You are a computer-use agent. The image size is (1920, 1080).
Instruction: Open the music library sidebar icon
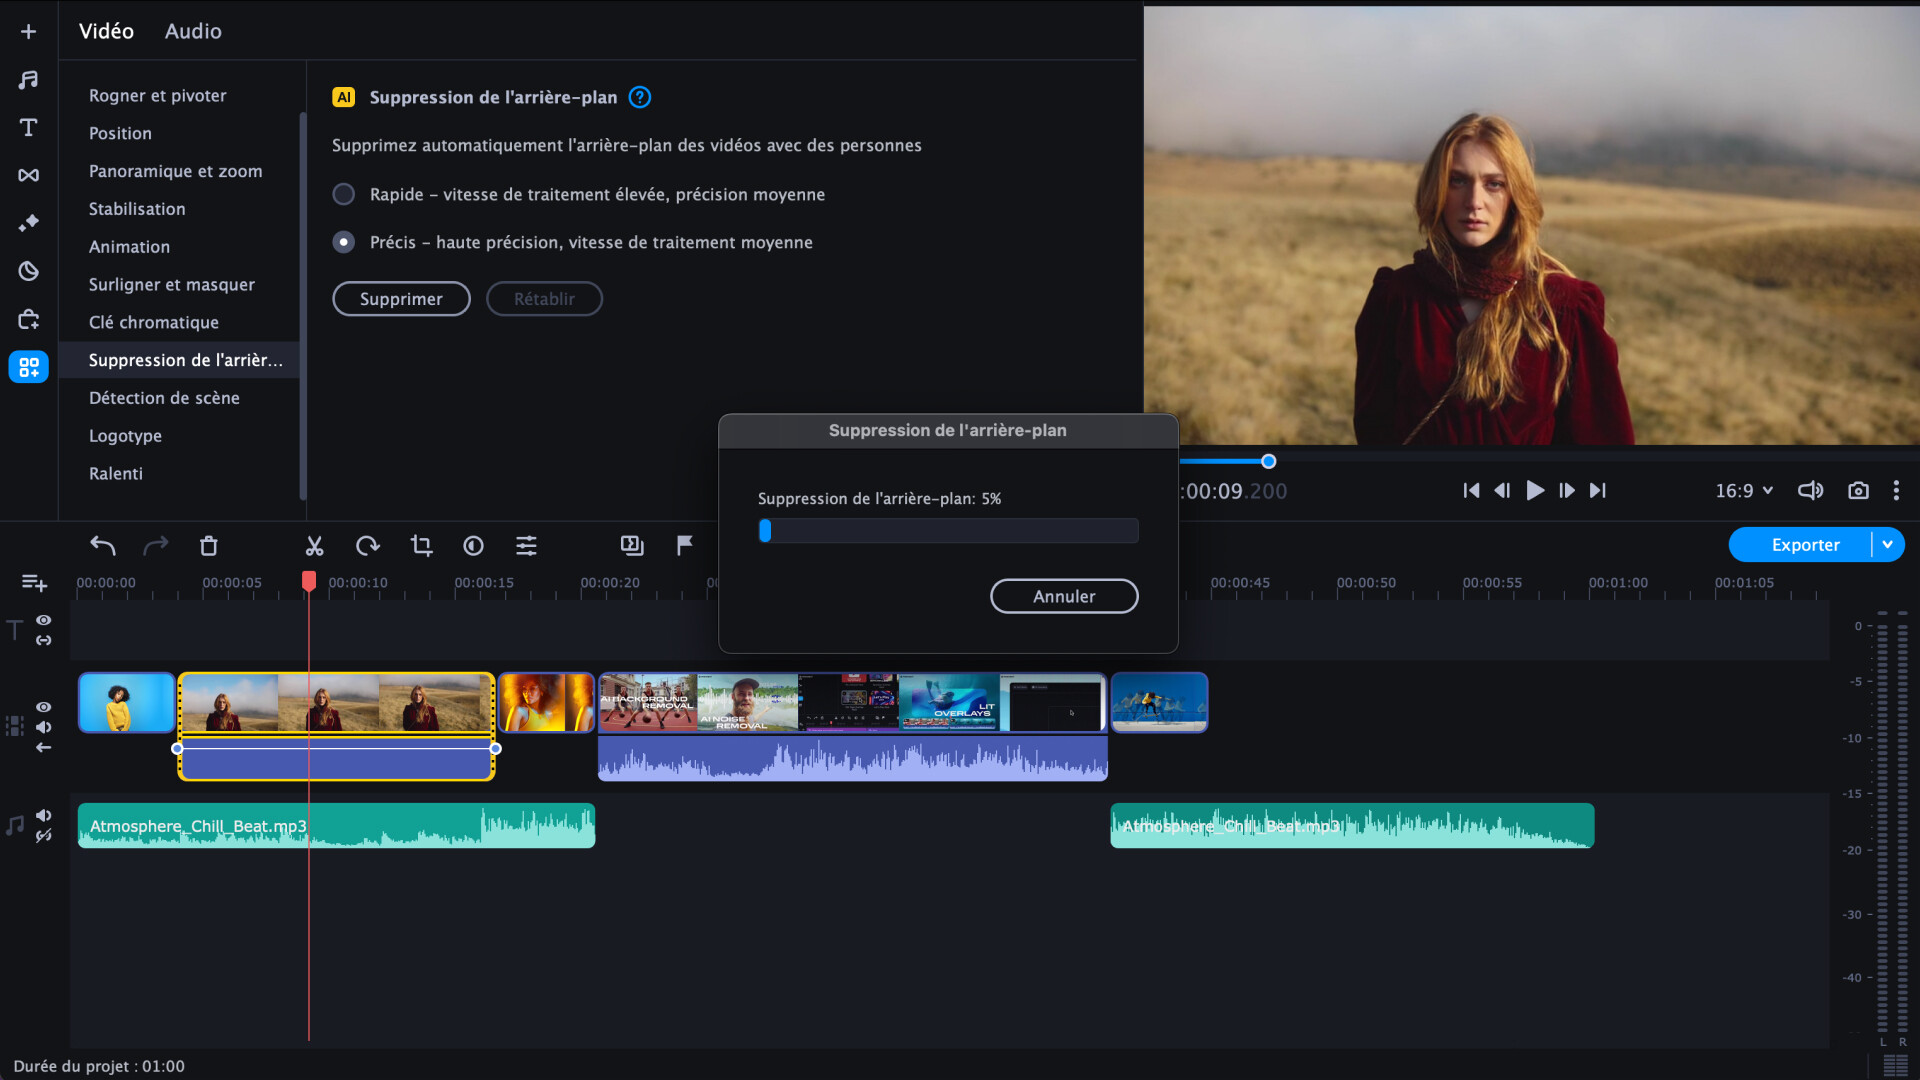tap(28, 79)
